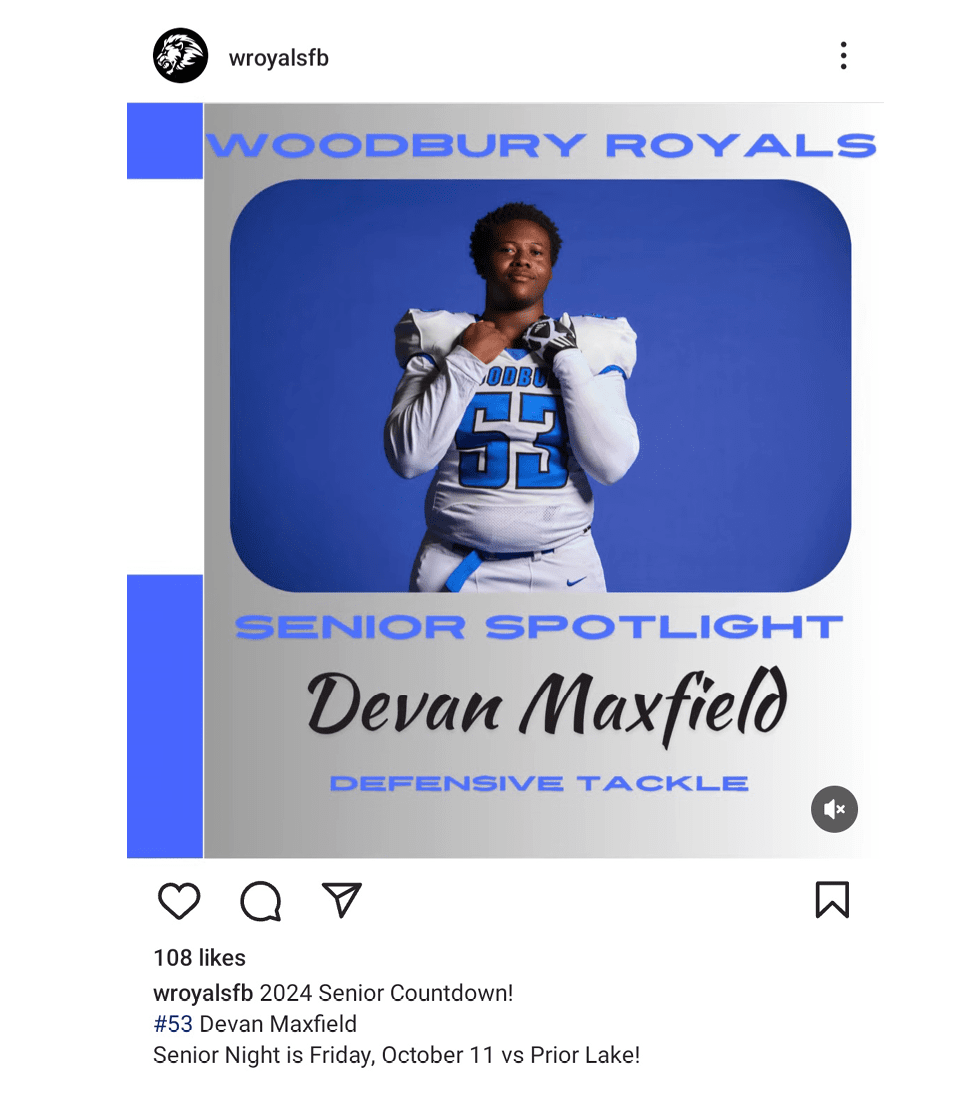This screenshot has height=1115, width=980.
Task: Click the Senior Night caption line
Action: pos(397,1055)
